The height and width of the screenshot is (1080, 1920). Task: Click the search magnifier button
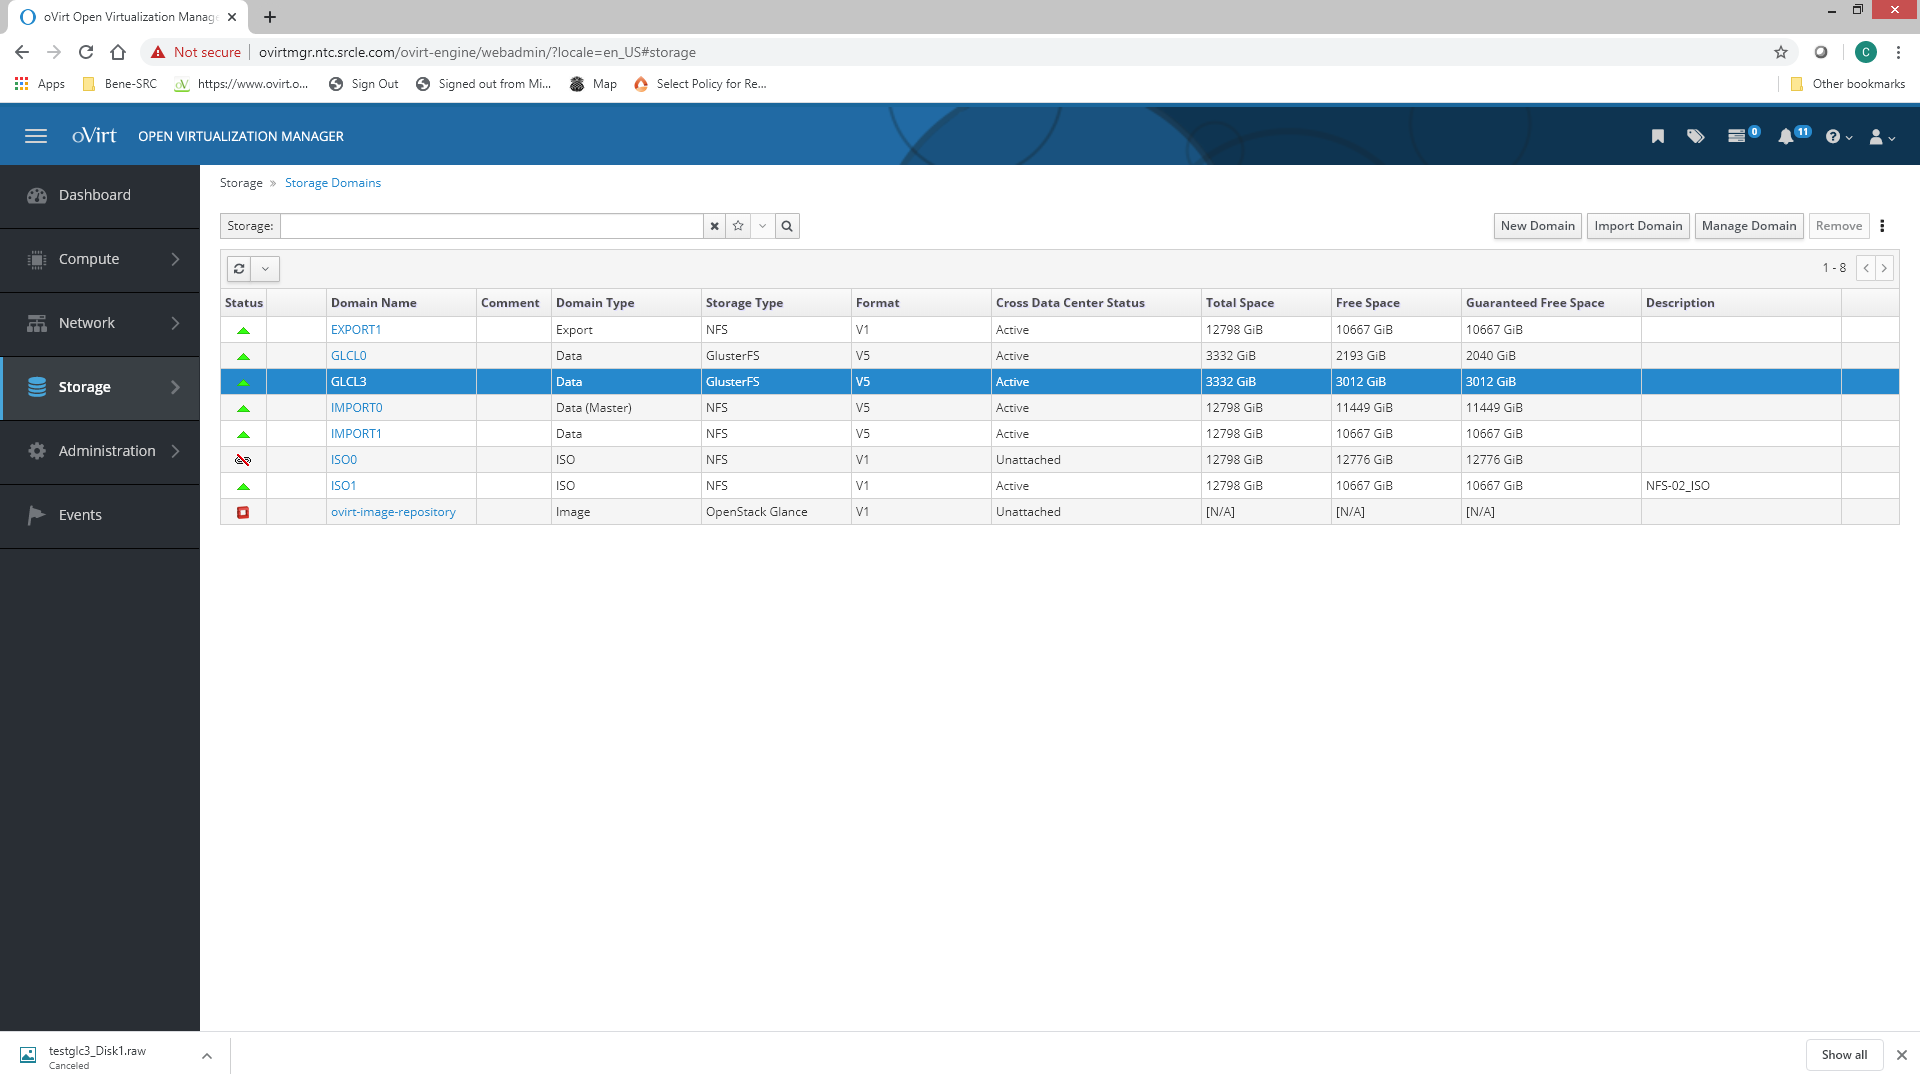pos(787,226)
